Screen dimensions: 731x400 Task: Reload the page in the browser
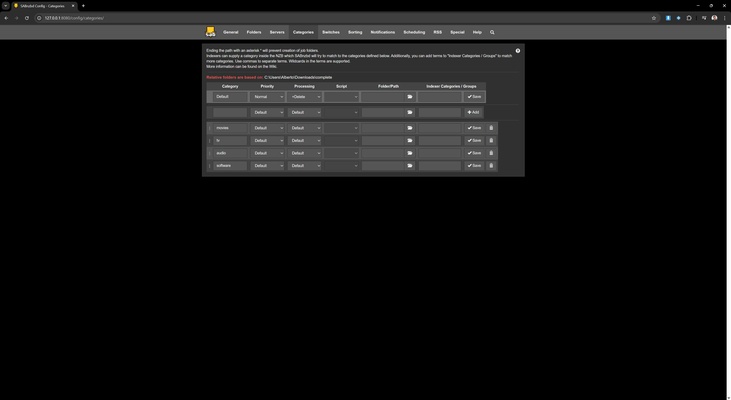(x=27, y=18)
